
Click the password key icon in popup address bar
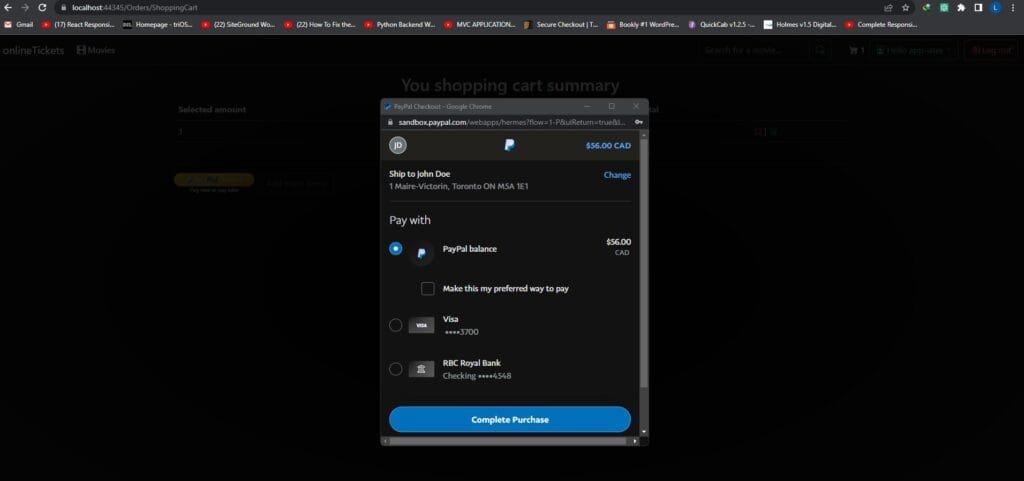638,122
